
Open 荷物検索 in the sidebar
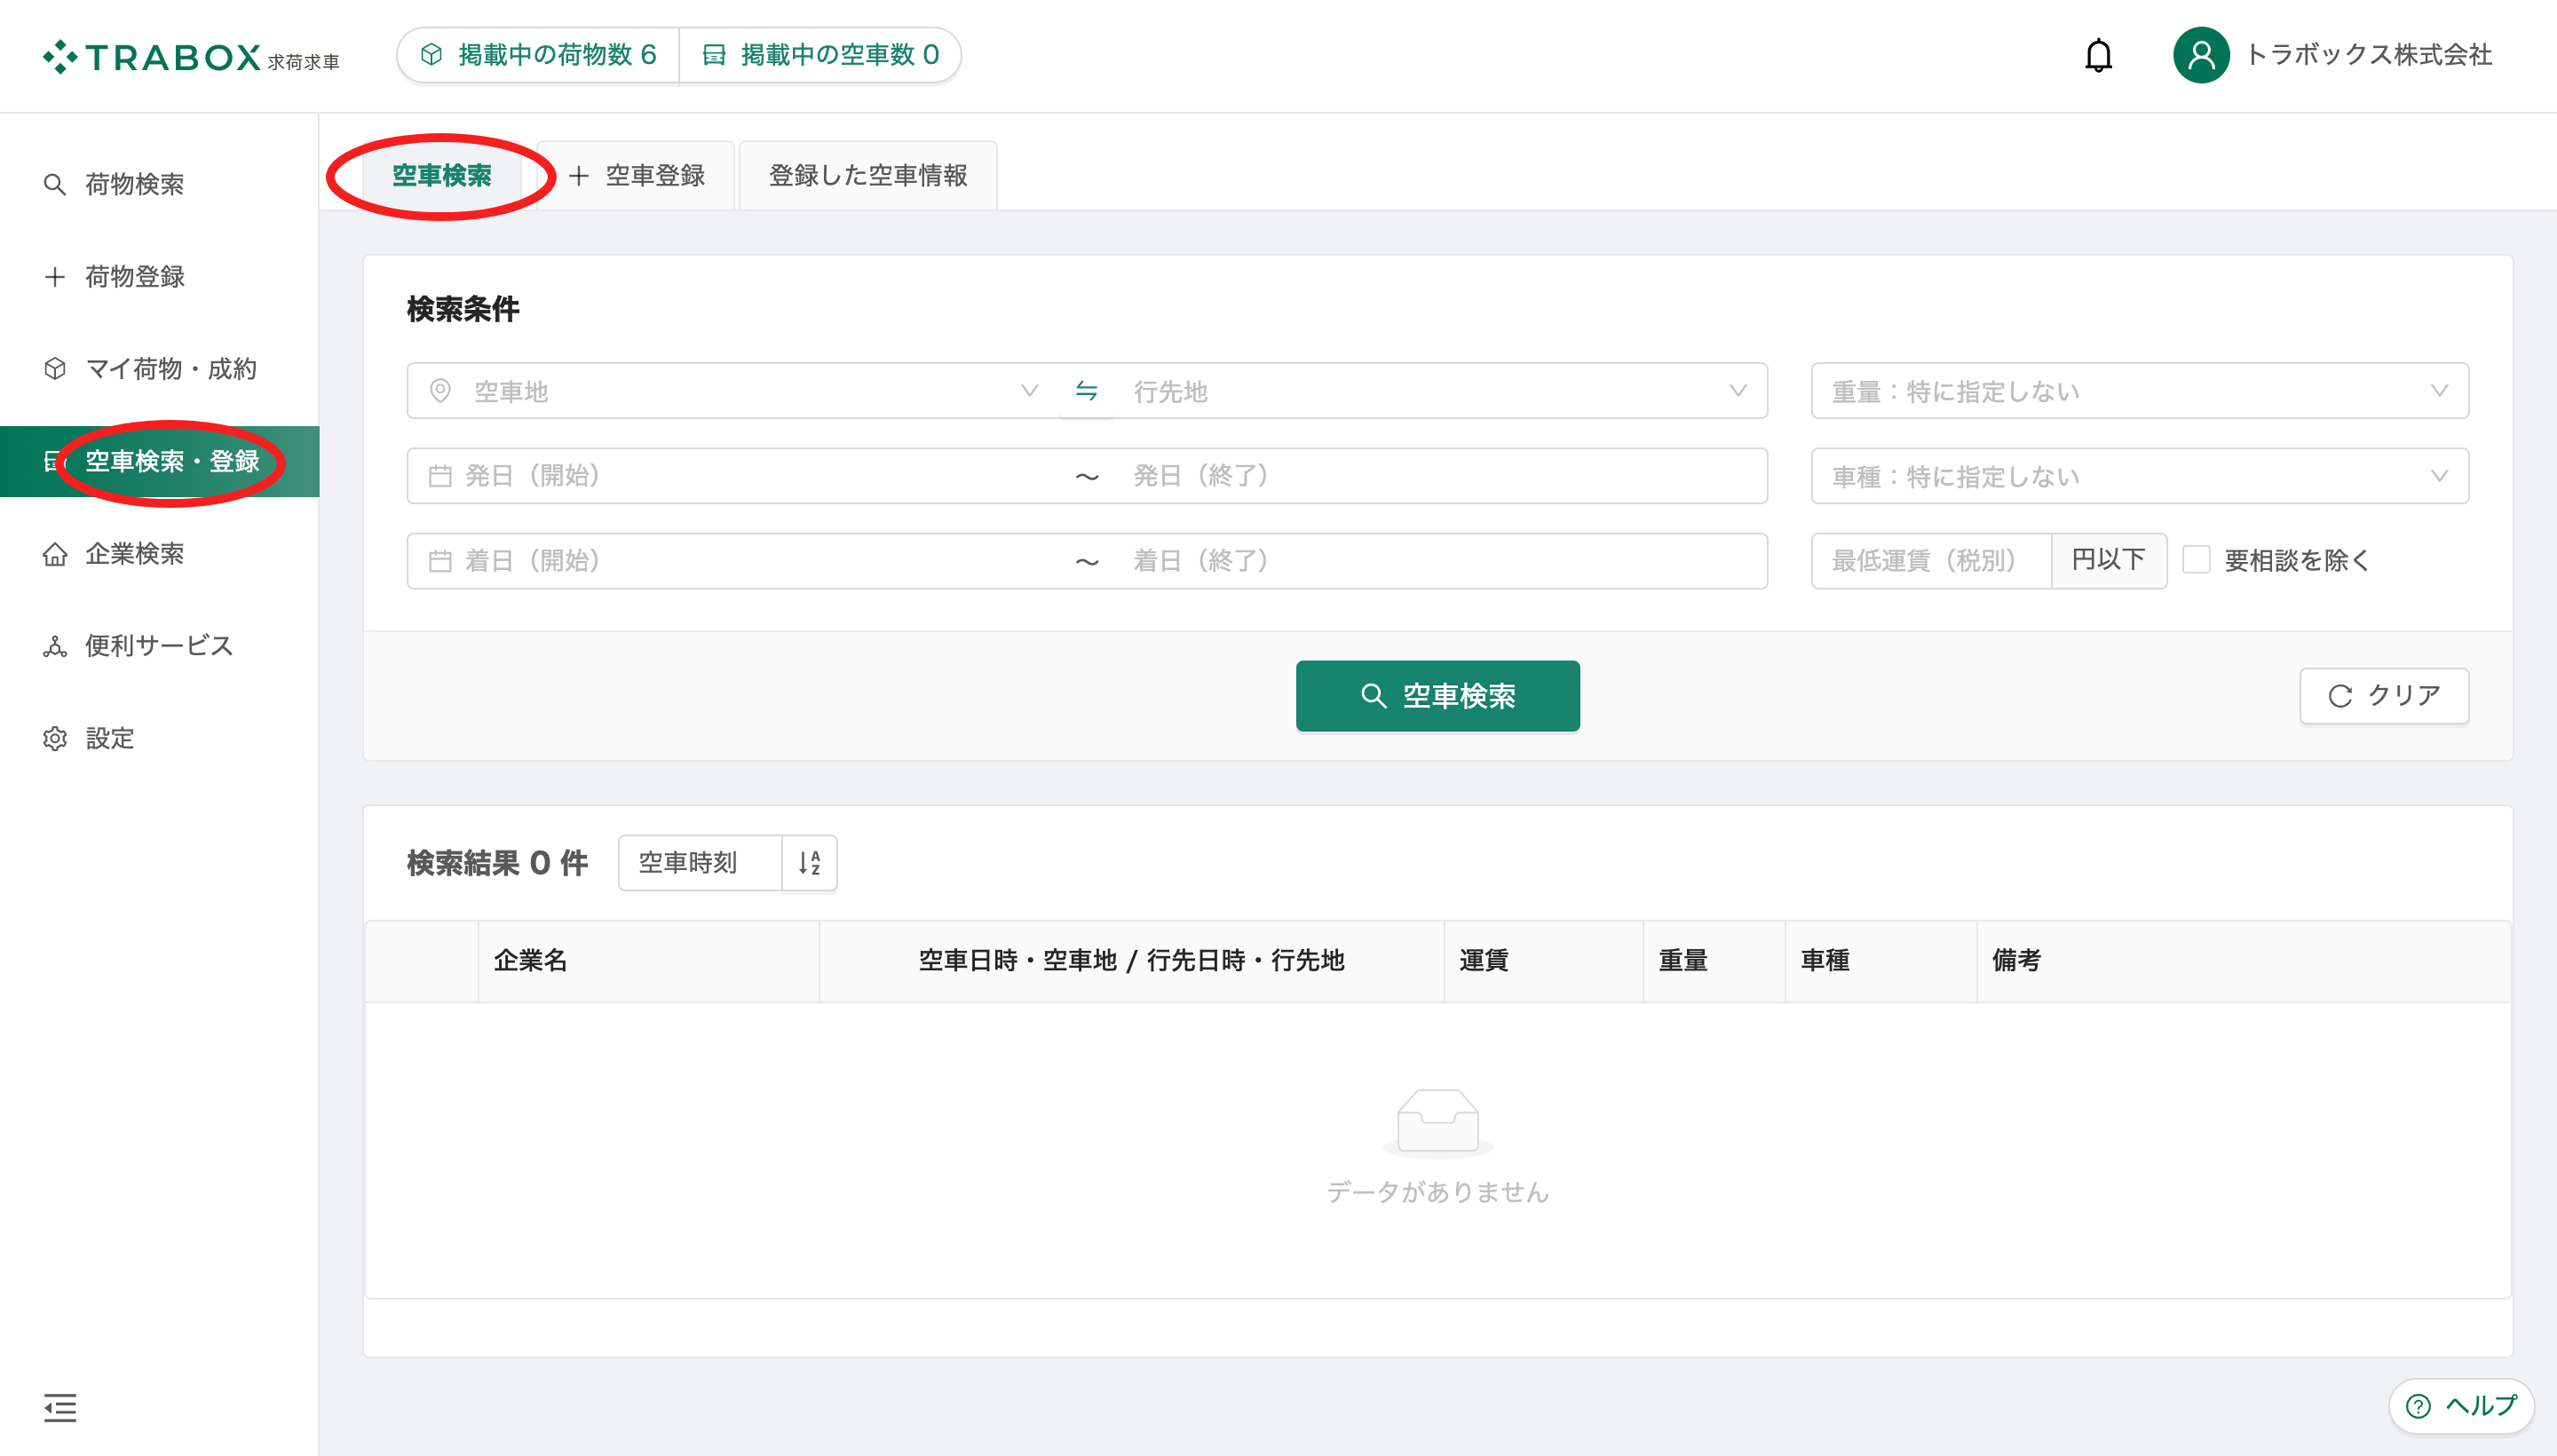click(x=160, y=184)
